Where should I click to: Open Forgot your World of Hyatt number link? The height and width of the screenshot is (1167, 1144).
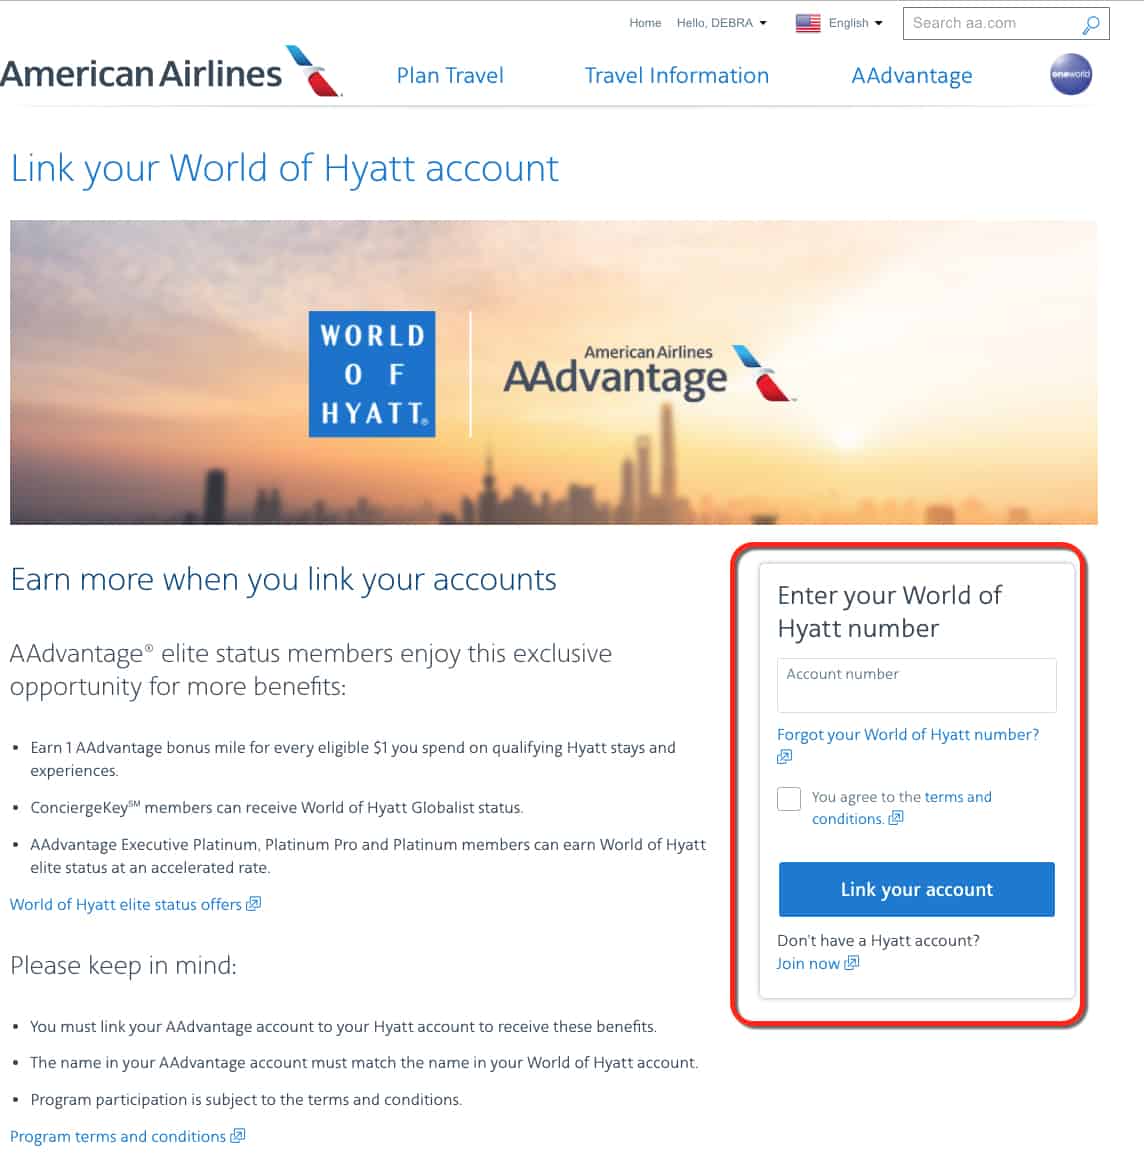pyautogui.click(x=907, y=735)
